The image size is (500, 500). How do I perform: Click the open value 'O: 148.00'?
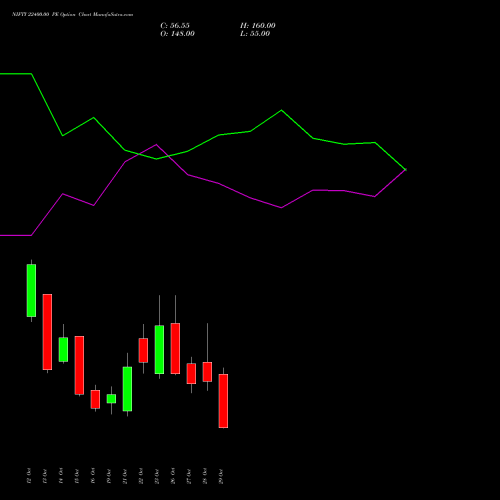pos(177,34)
